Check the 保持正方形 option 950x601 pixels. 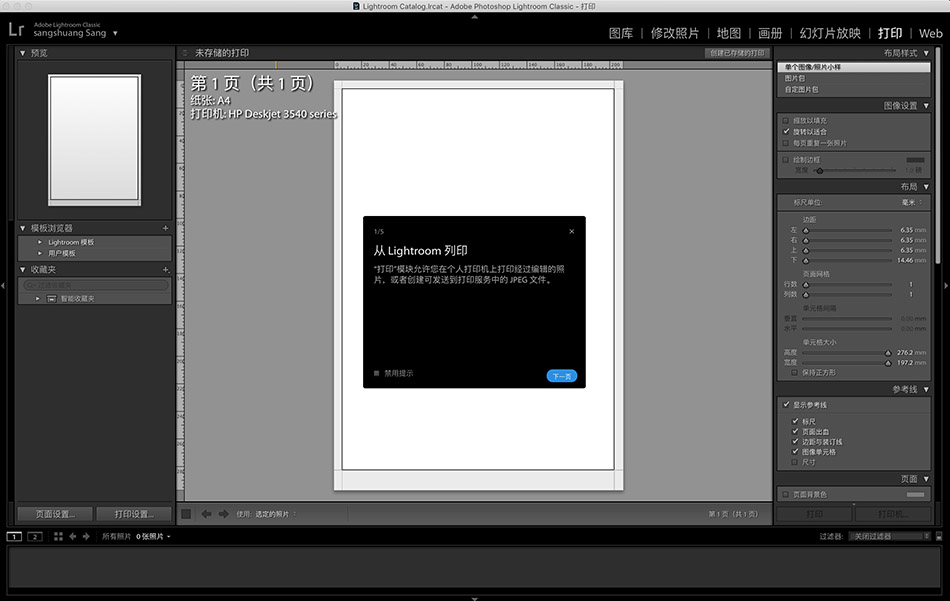click(x=794, y=373)
